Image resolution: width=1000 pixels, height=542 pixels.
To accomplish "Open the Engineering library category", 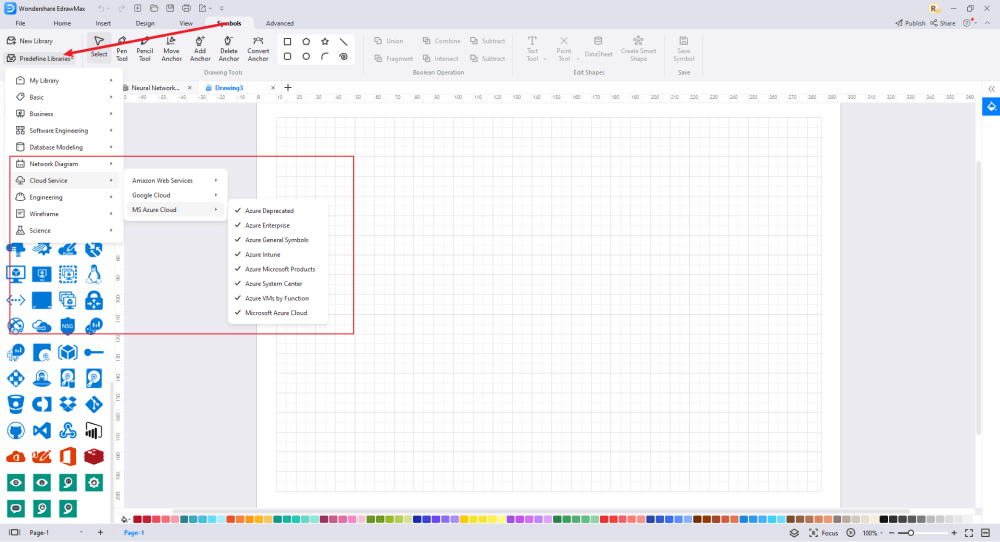I will coord(64,197).
